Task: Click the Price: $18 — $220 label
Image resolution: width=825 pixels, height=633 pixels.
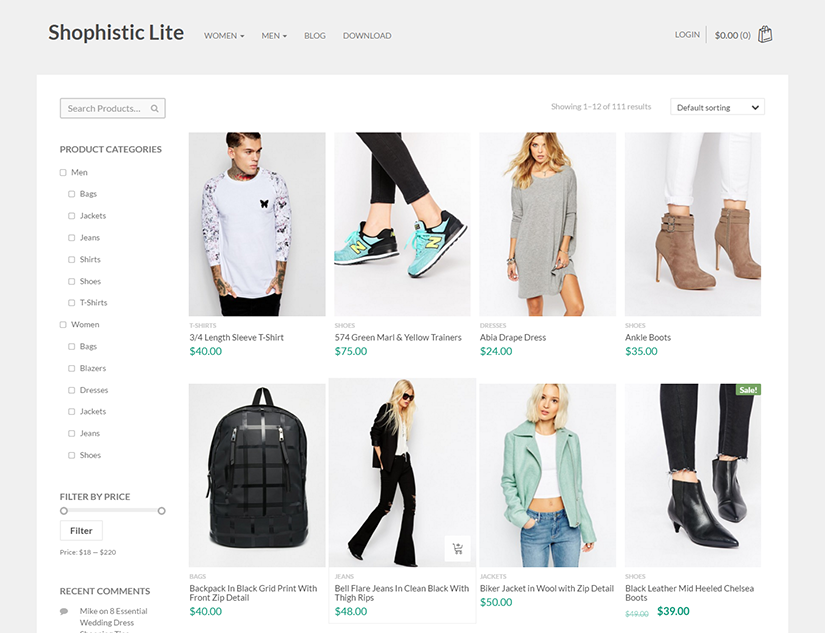Action: (88, 552)
